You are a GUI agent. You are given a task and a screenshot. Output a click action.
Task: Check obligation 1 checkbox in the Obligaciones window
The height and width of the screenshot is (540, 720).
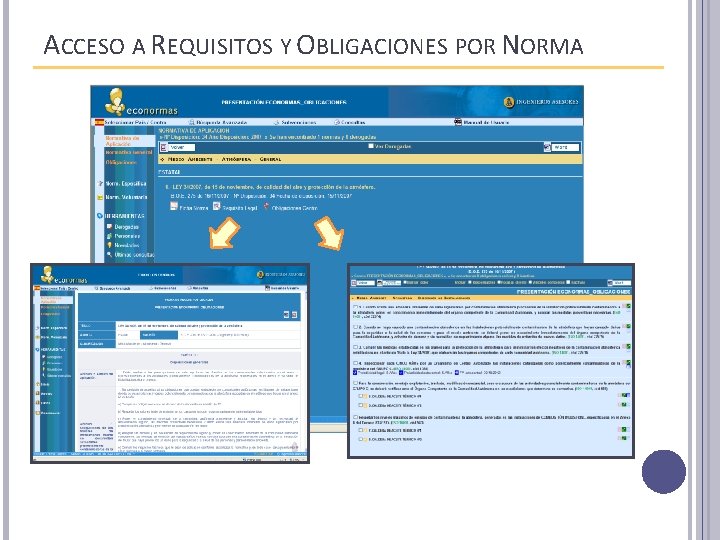coord(355,307)
